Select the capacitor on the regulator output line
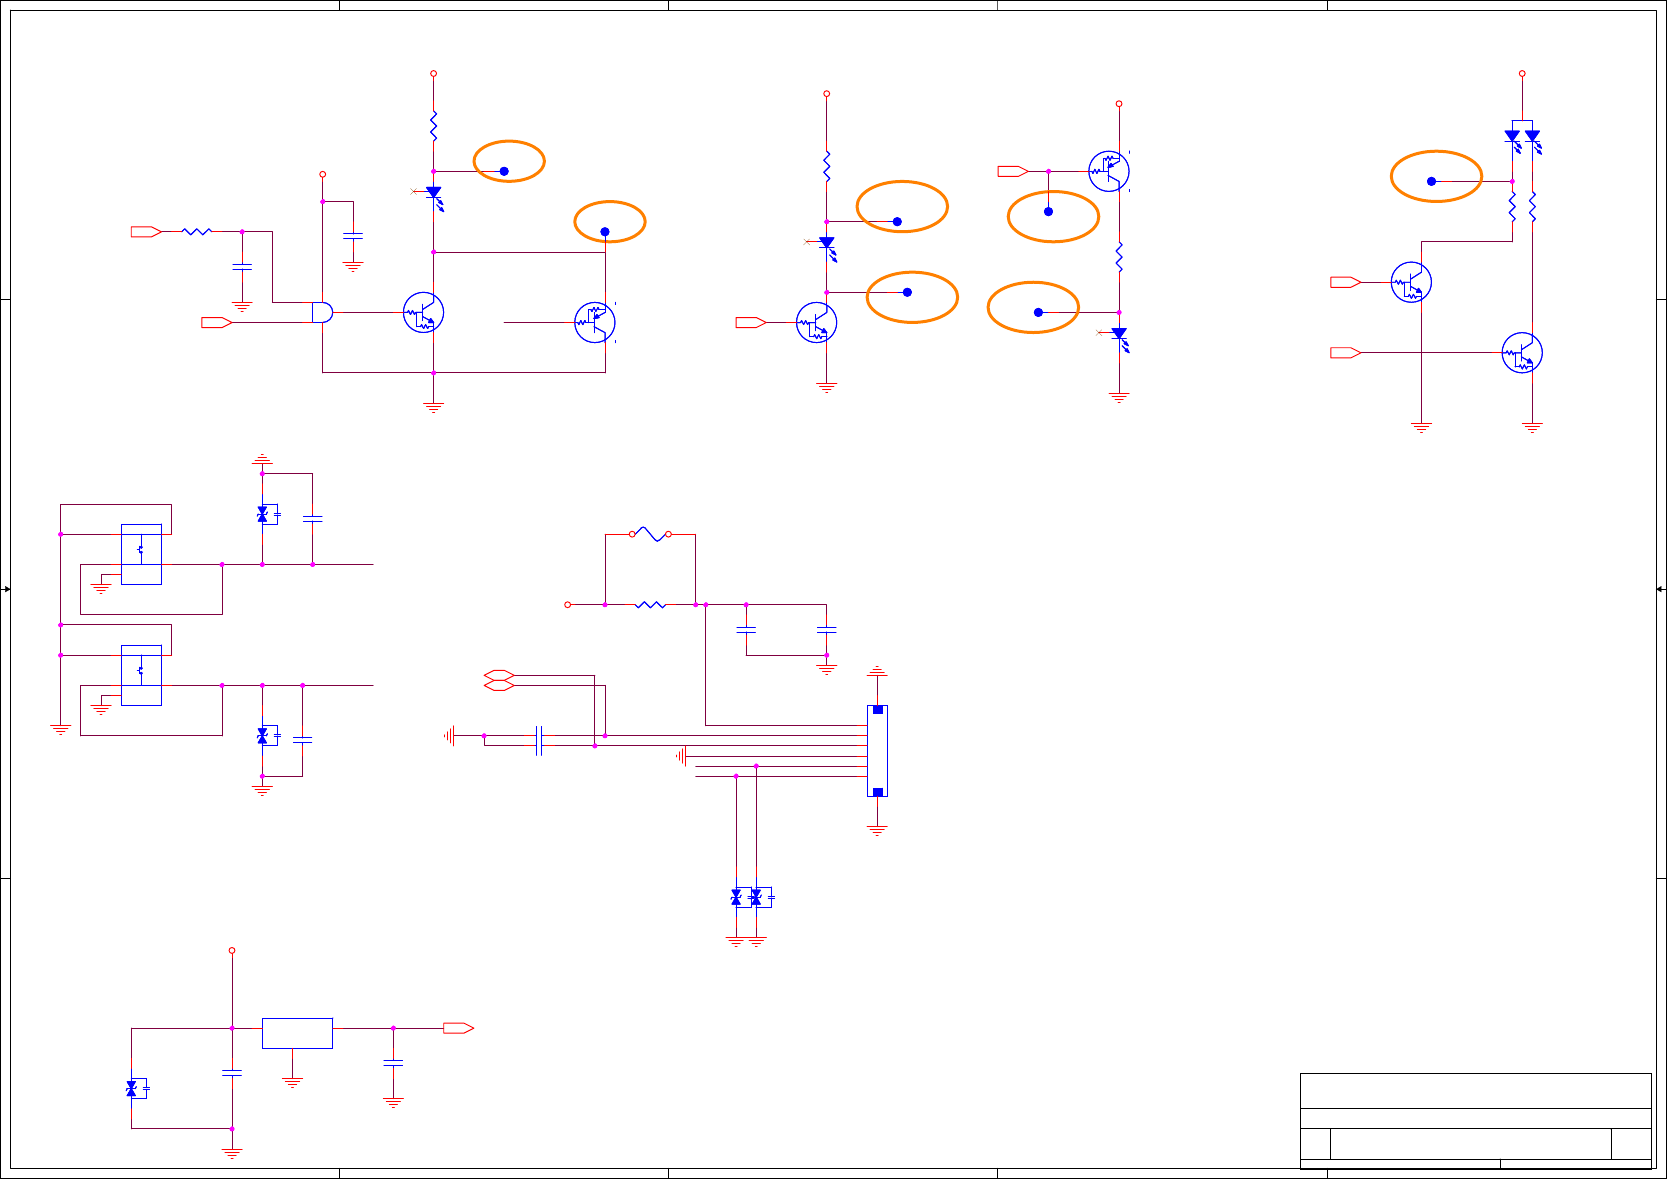Image resolution: width=1667 pixels, height=1179 pixels. coord(393,1063)
